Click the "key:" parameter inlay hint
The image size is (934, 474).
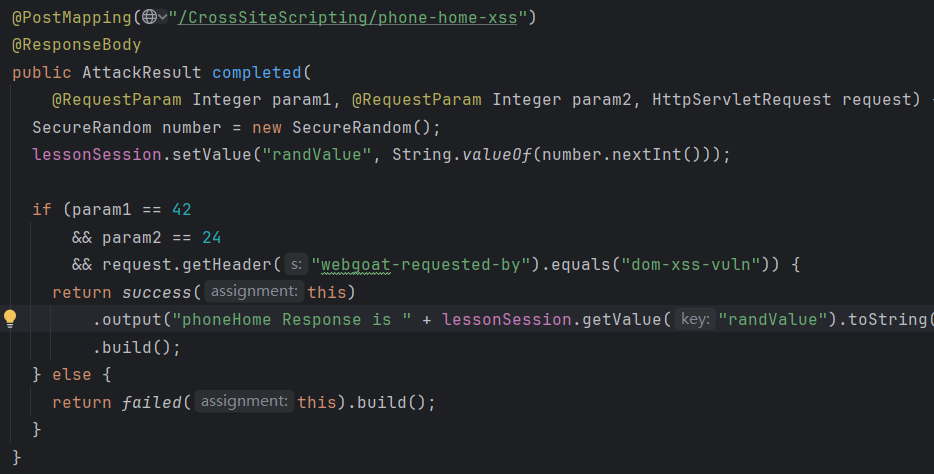[x=693, y=320]
